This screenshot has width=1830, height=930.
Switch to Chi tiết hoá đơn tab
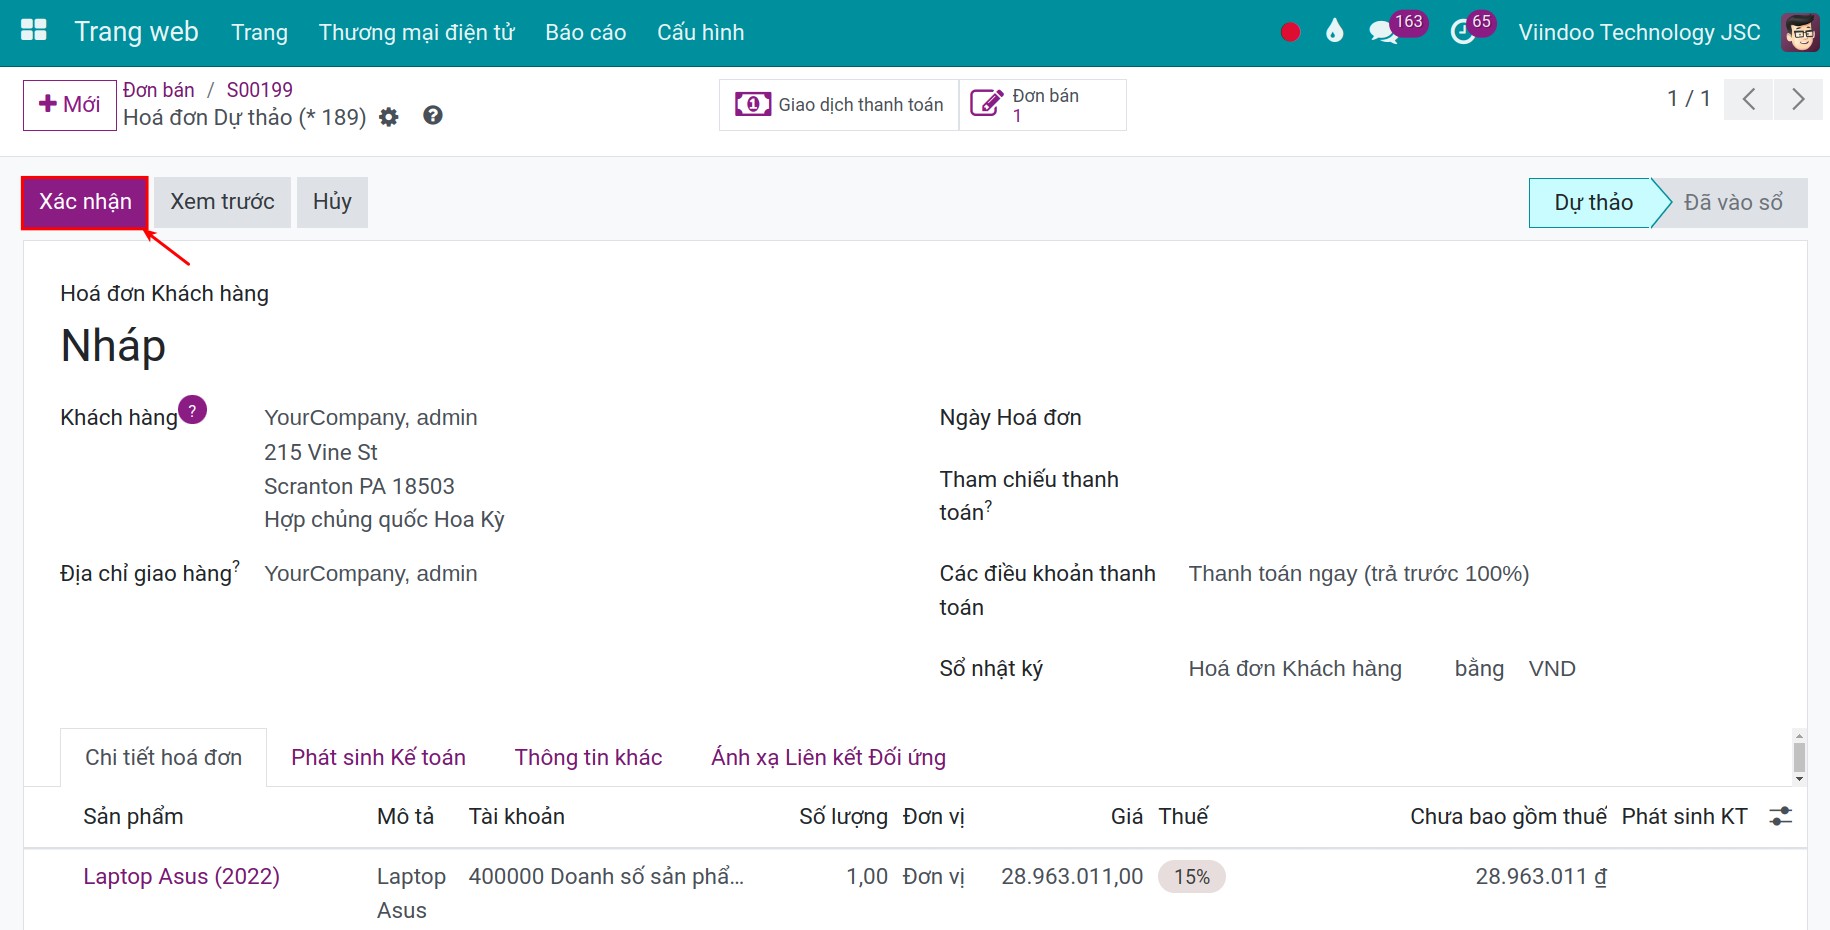[164, 758]
